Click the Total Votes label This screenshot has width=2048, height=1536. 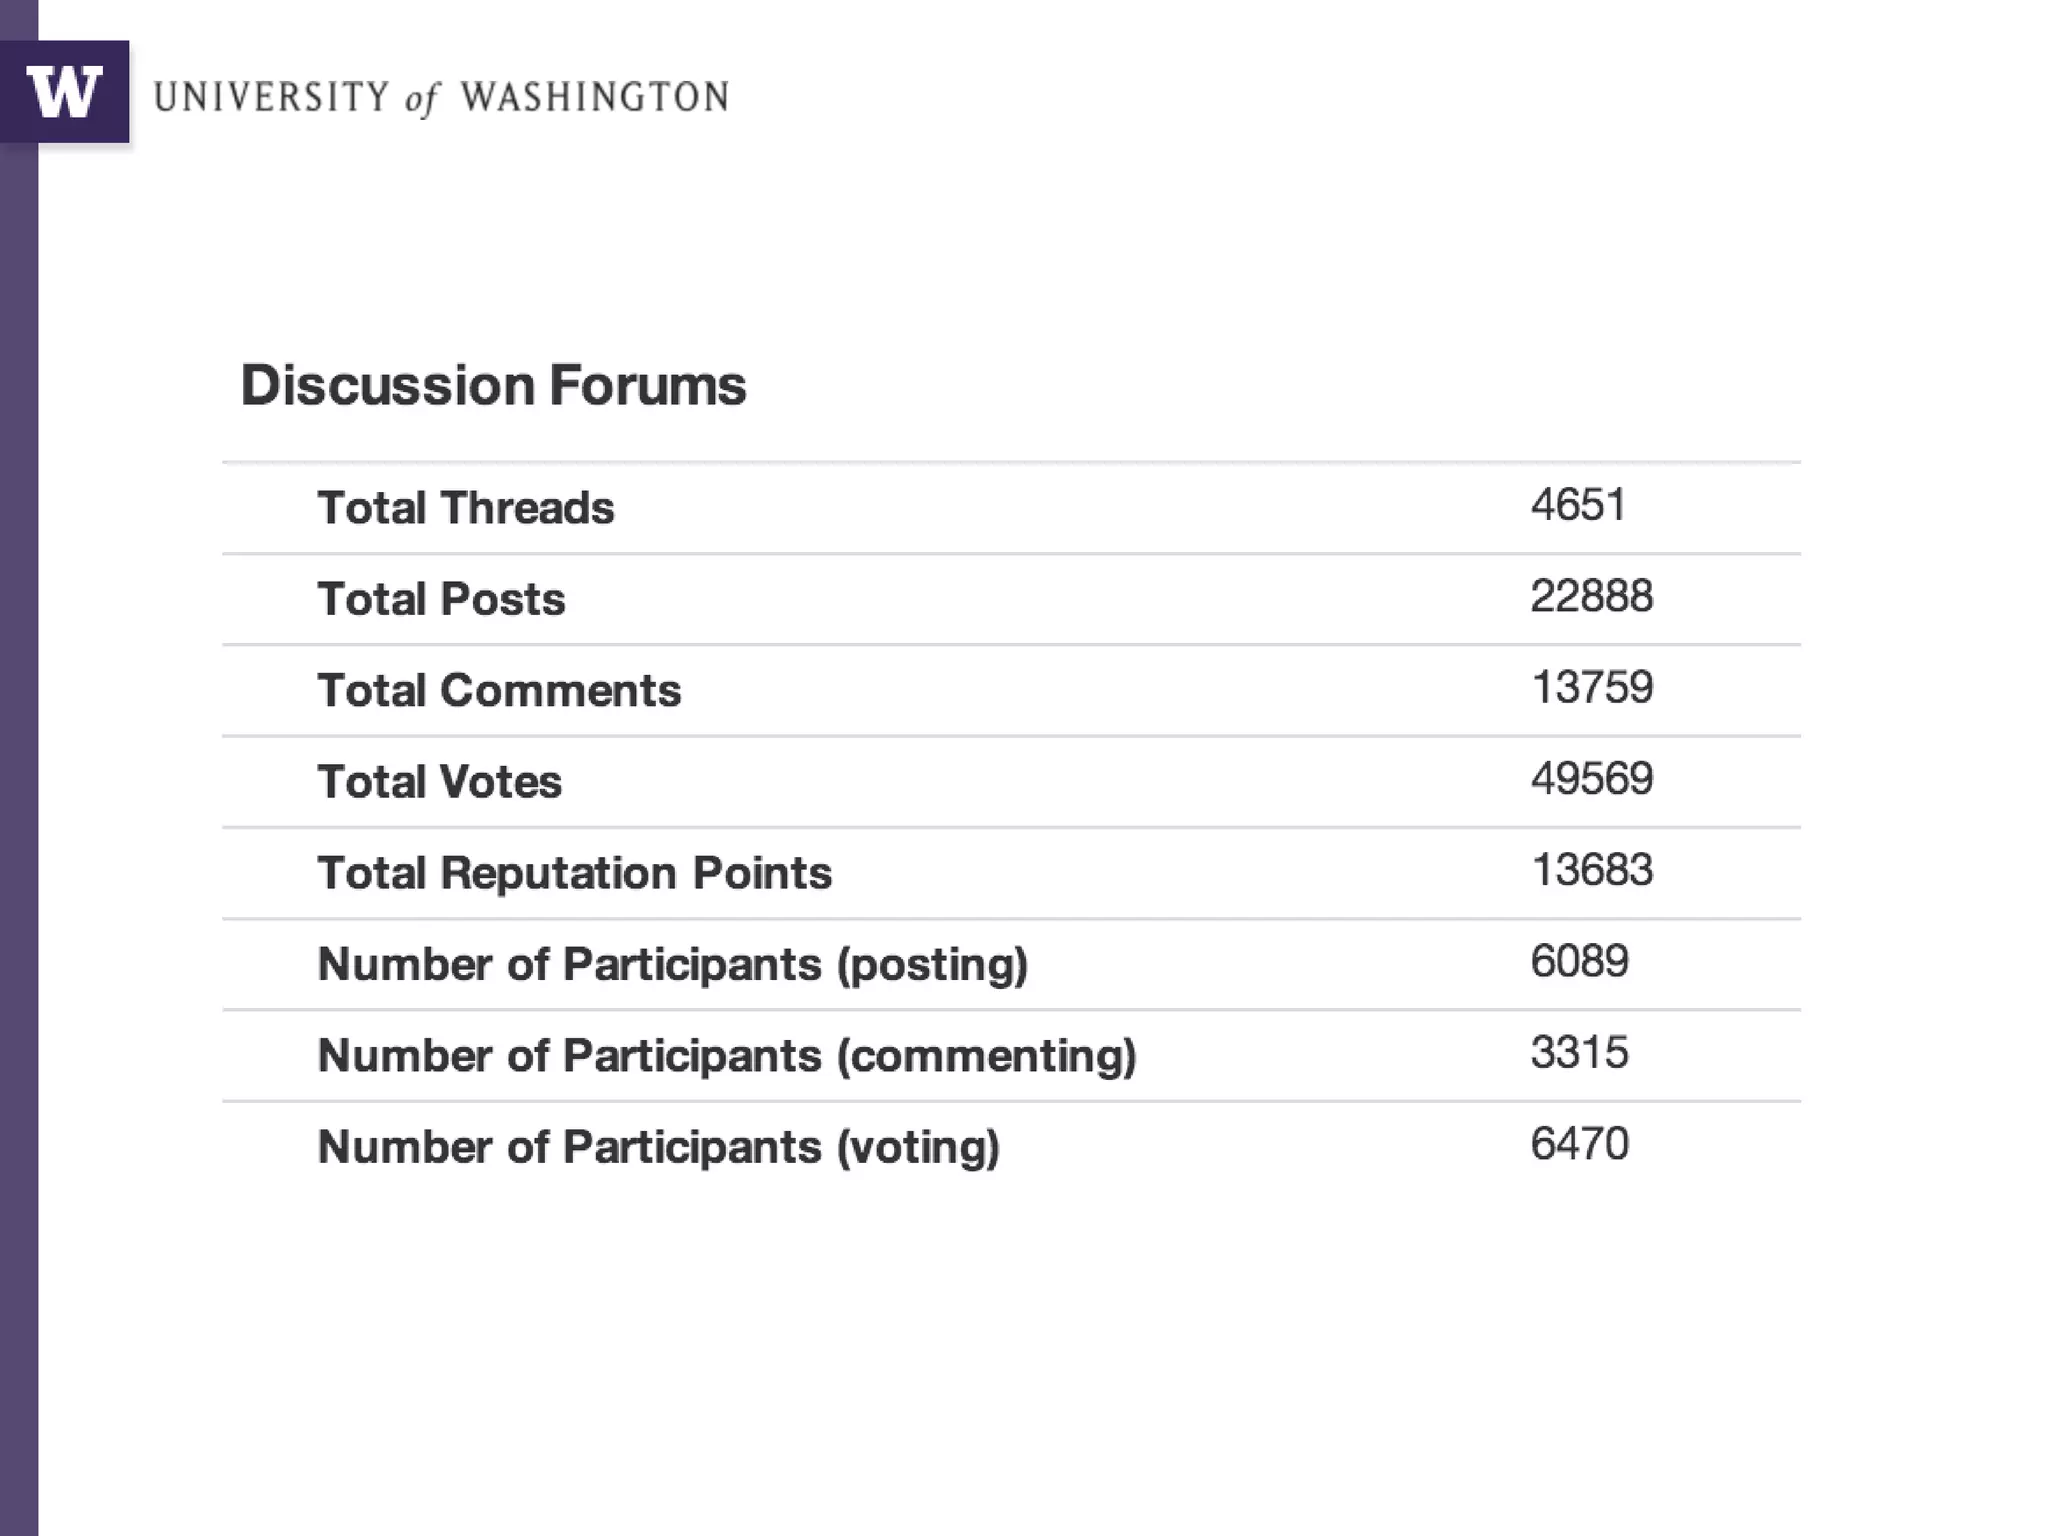[439, 781]
